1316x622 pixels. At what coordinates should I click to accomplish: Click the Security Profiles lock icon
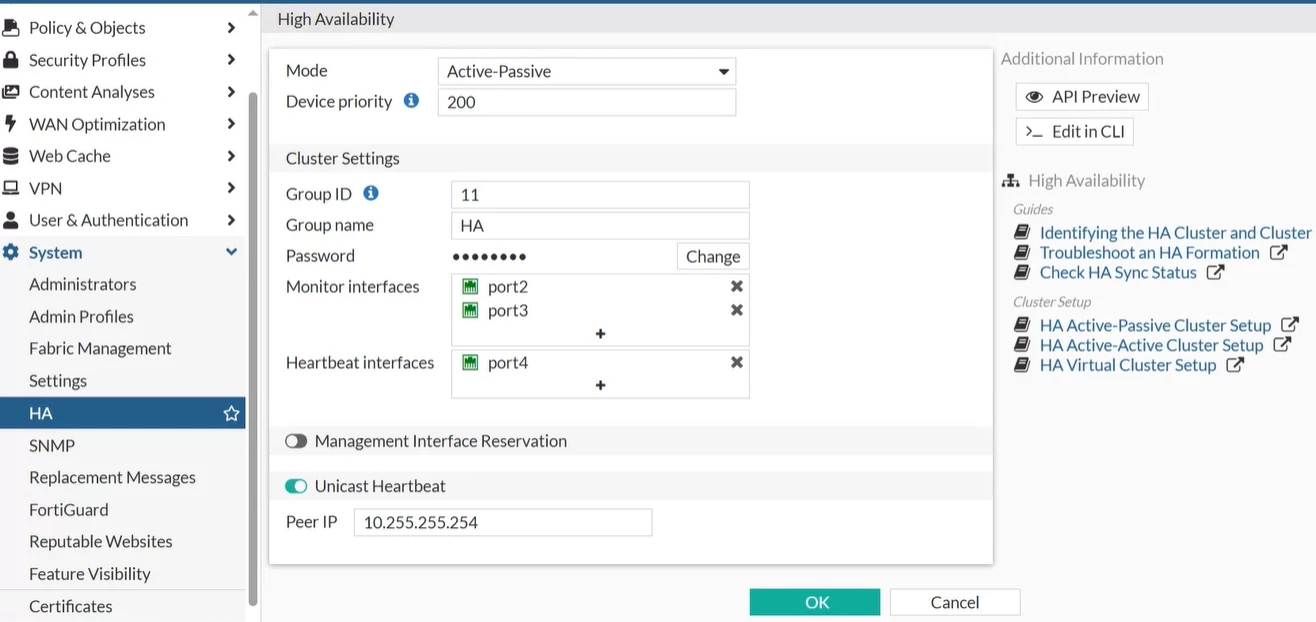tap(11, 60)
